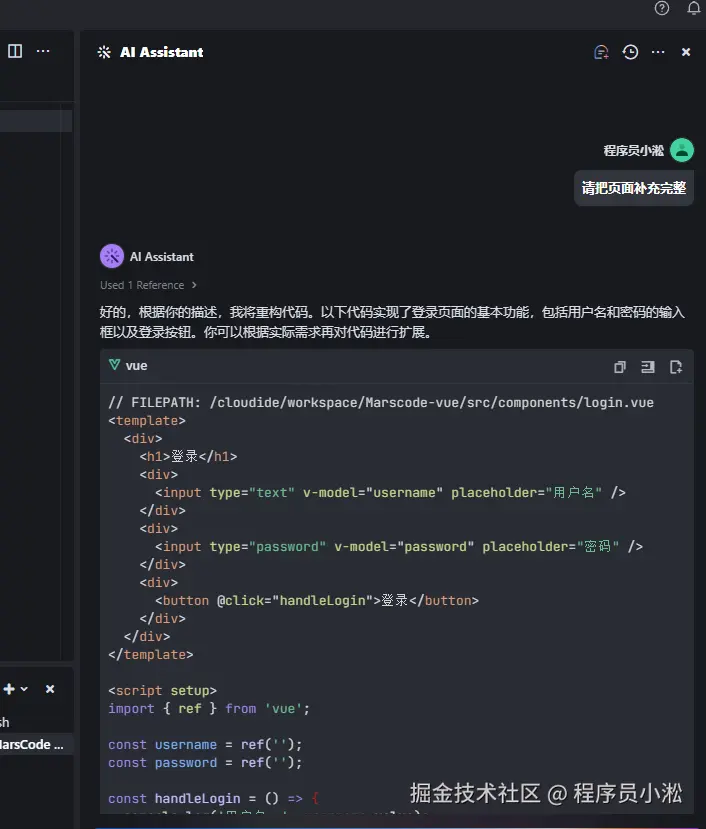
Task: Copy the vue code block
Action: click(620, 366)
